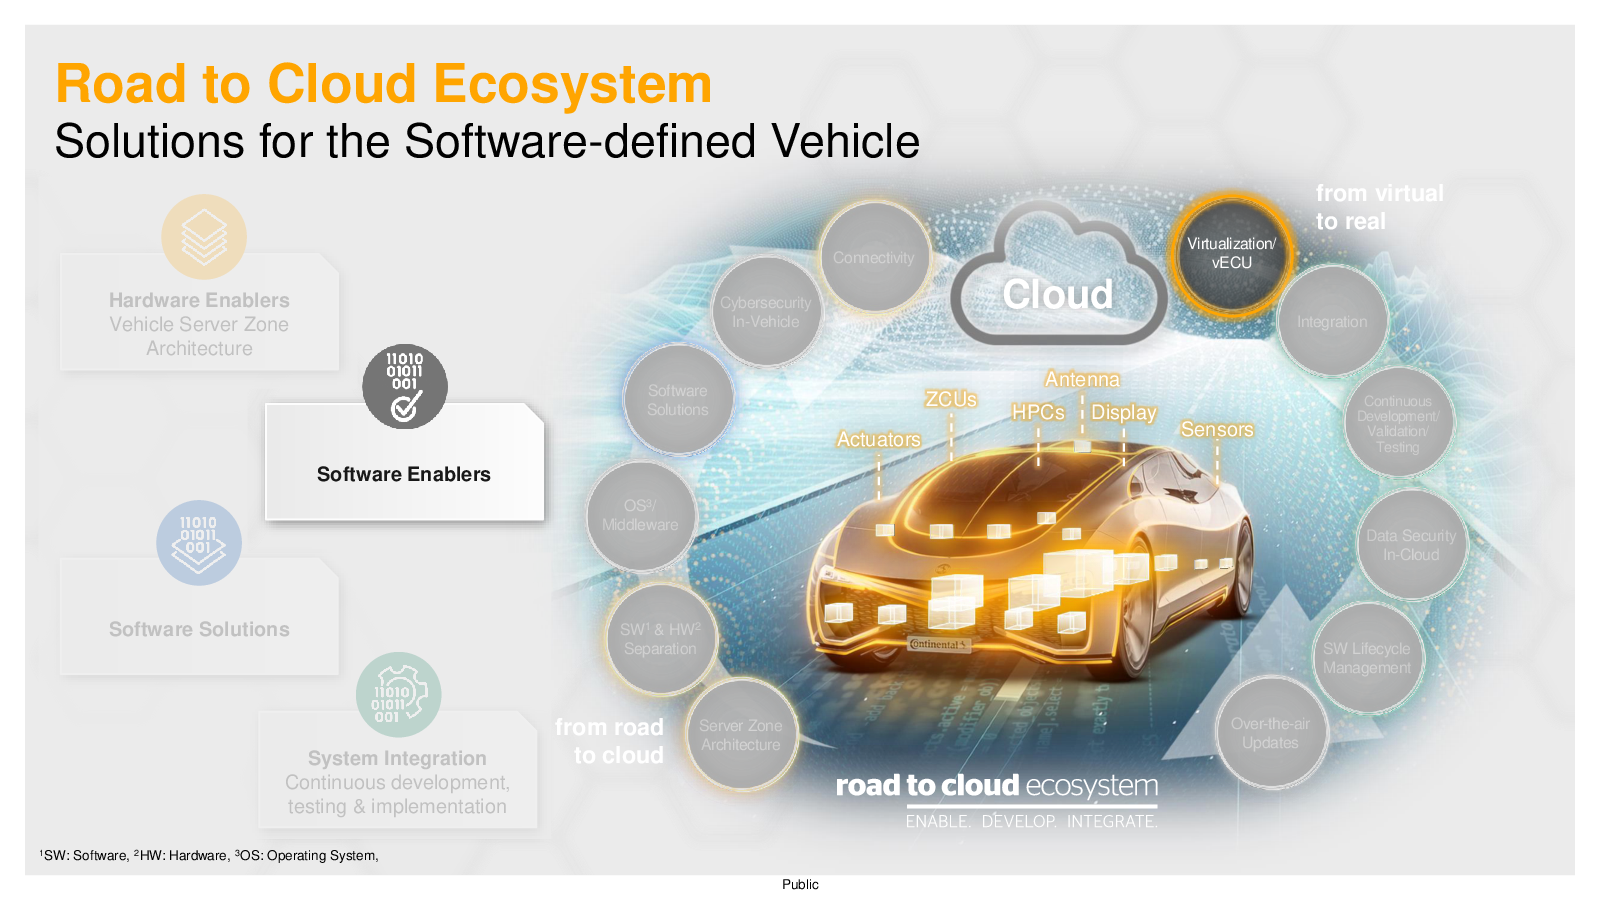
Task: Click the 'ENABLE. DEVELOP. INTEGRATE.' tagline
Action: pos(1032,822)
